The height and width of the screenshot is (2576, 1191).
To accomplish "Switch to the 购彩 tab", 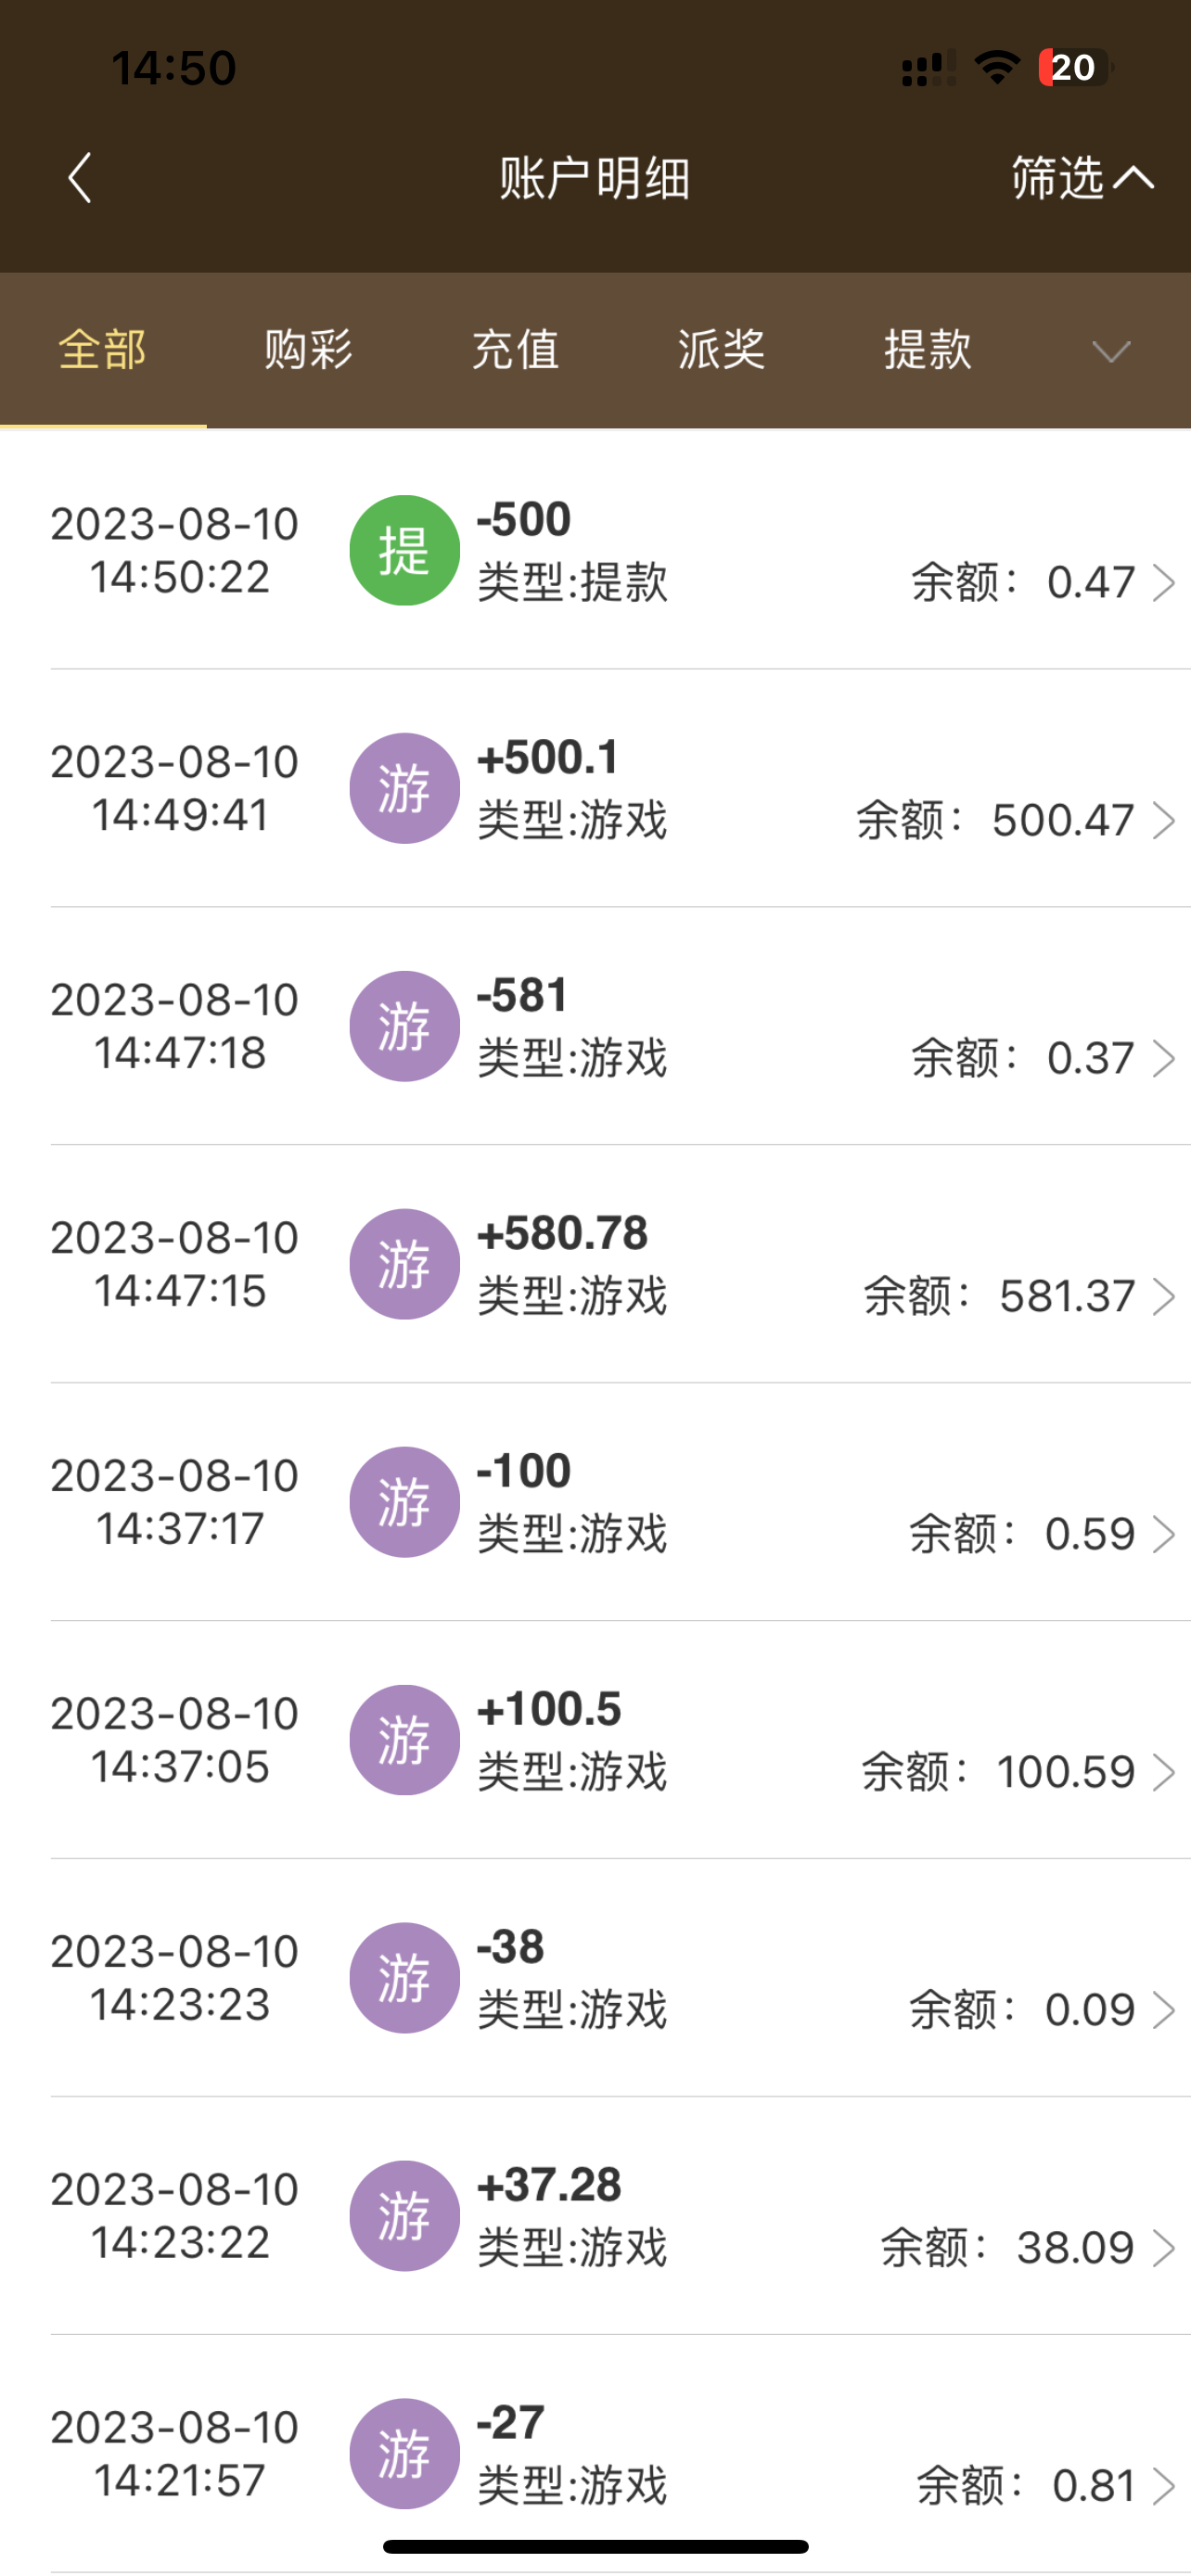I will click(308, 350).
